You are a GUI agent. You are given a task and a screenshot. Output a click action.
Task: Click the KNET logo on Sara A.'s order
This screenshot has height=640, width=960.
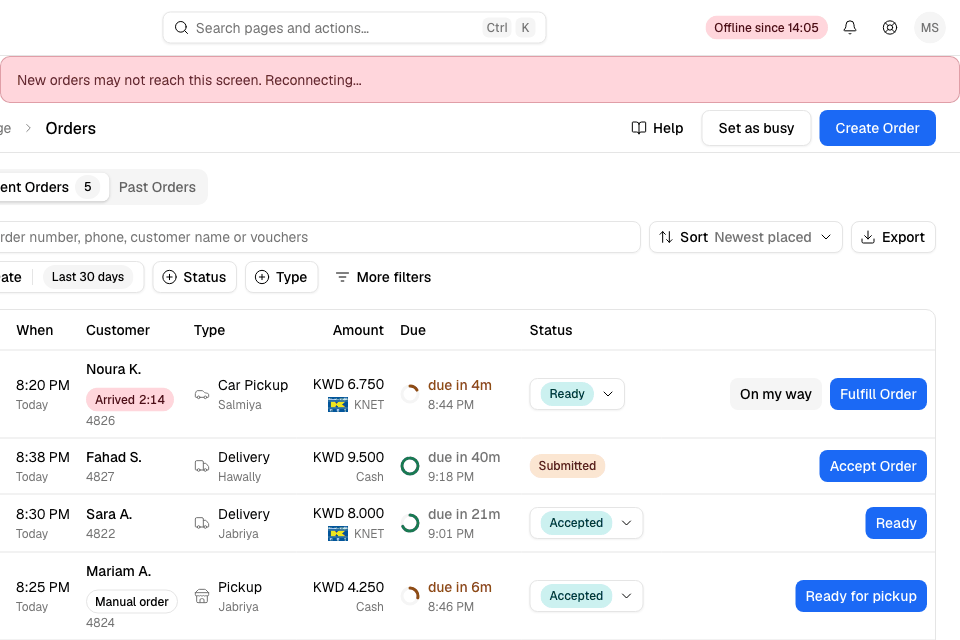(x=338, y=534)
